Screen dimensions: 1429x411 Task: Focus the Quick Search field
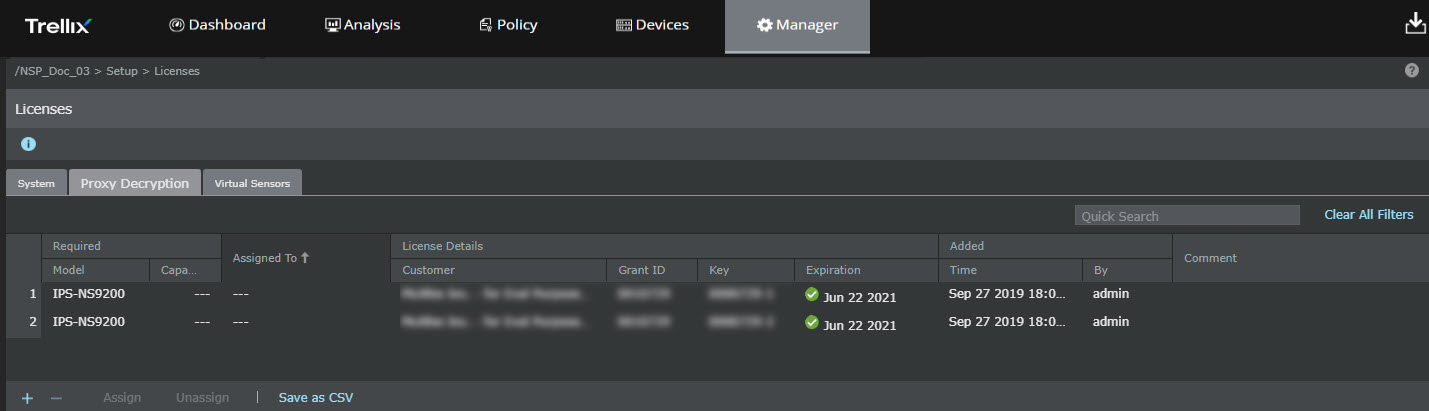pos(1187,216)
